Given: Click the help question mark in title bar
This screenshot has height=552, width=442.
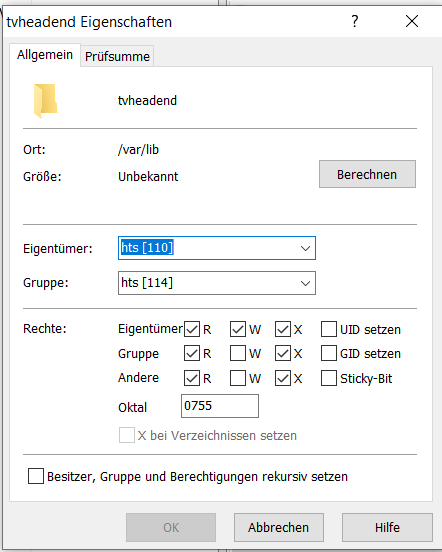Looking at the screenshot, I should tap(355, 21).
